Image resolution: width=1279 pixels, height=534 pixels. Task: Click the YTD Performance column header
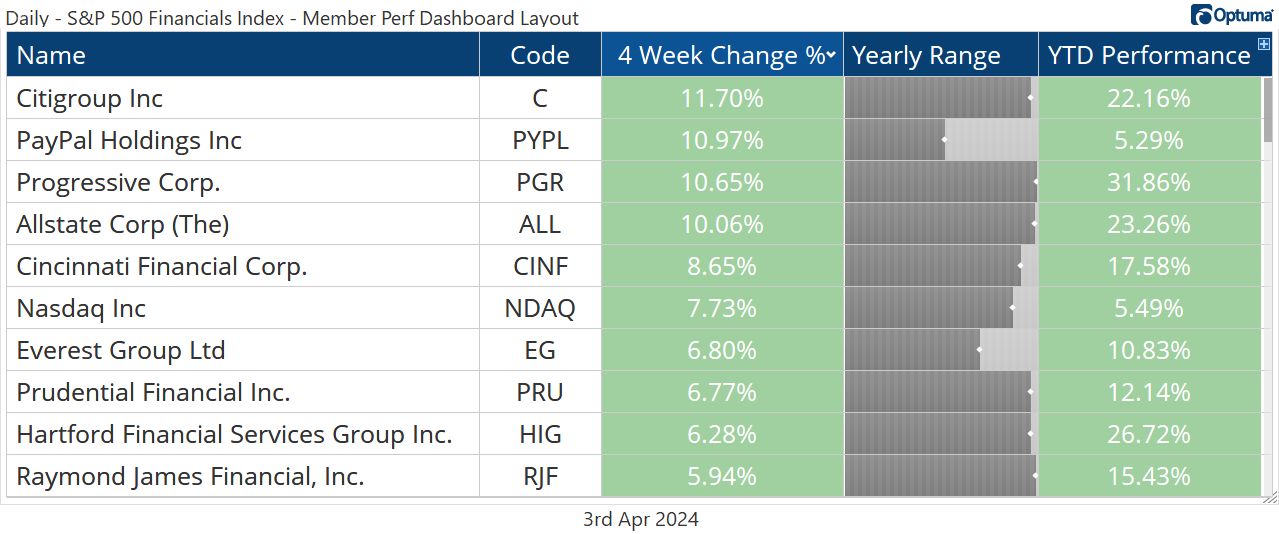pyautogui.click(x=1148, y=56)
